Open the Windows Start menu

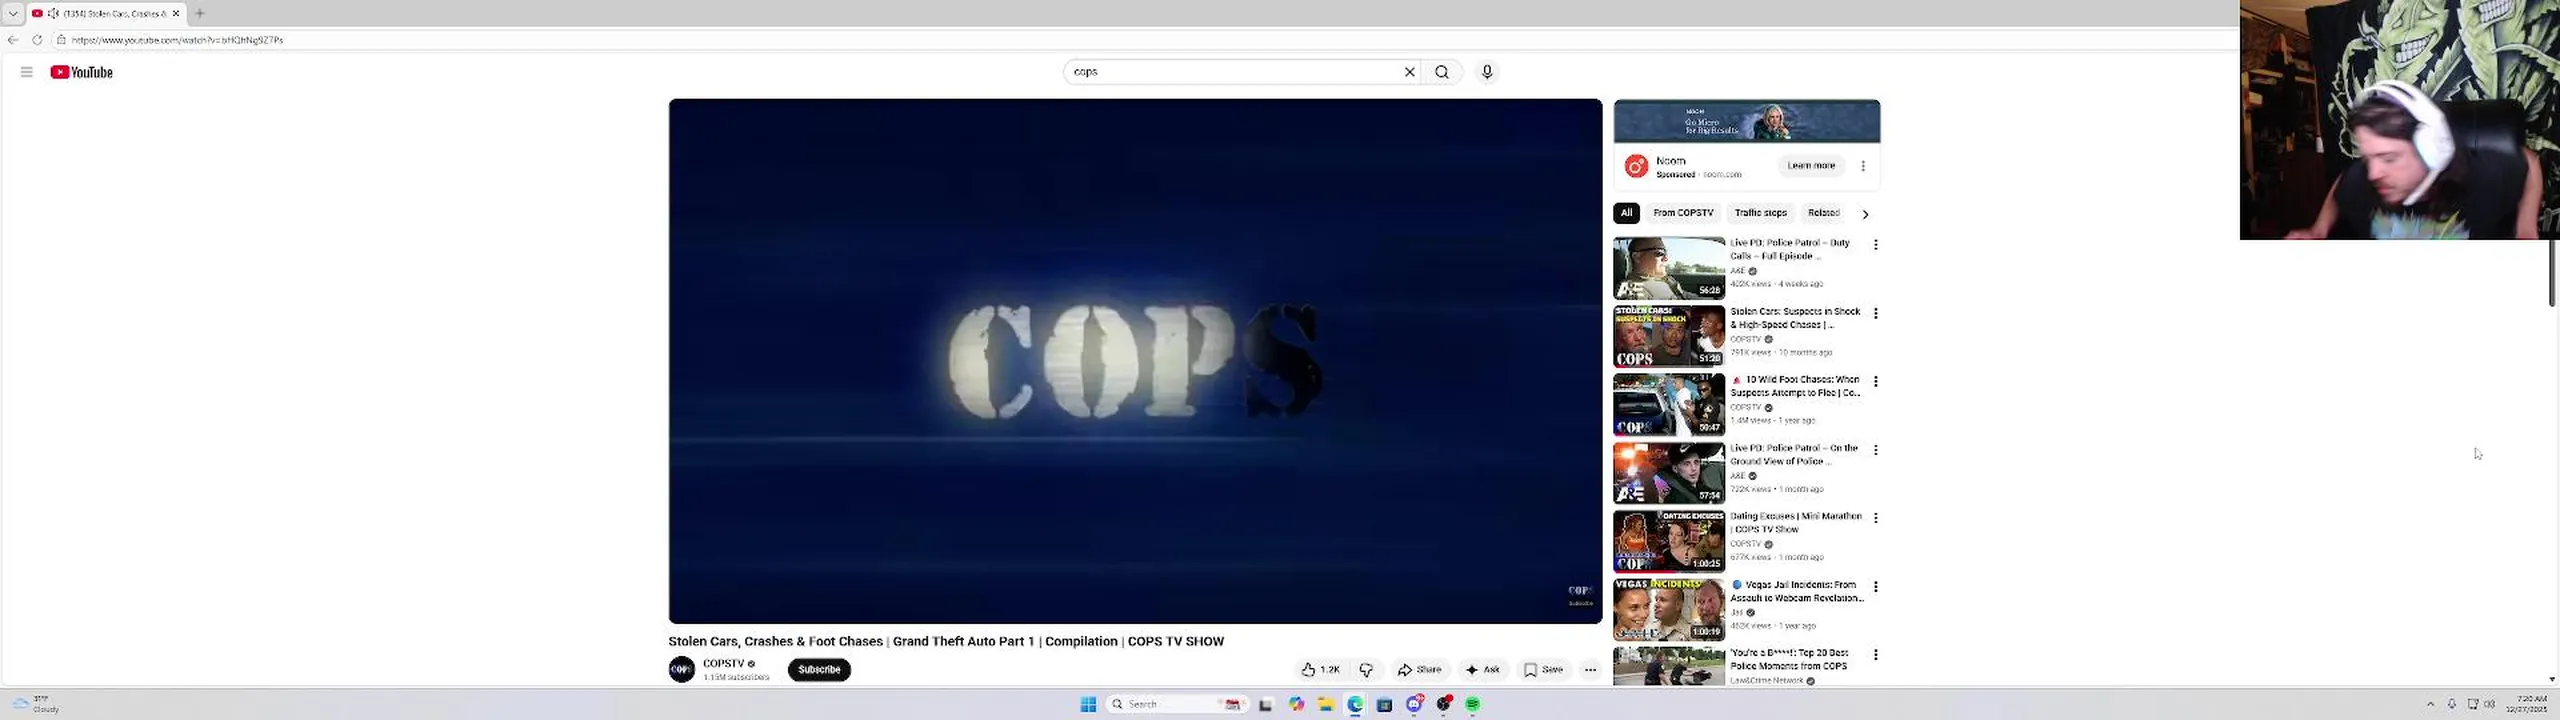point(1088,705)
